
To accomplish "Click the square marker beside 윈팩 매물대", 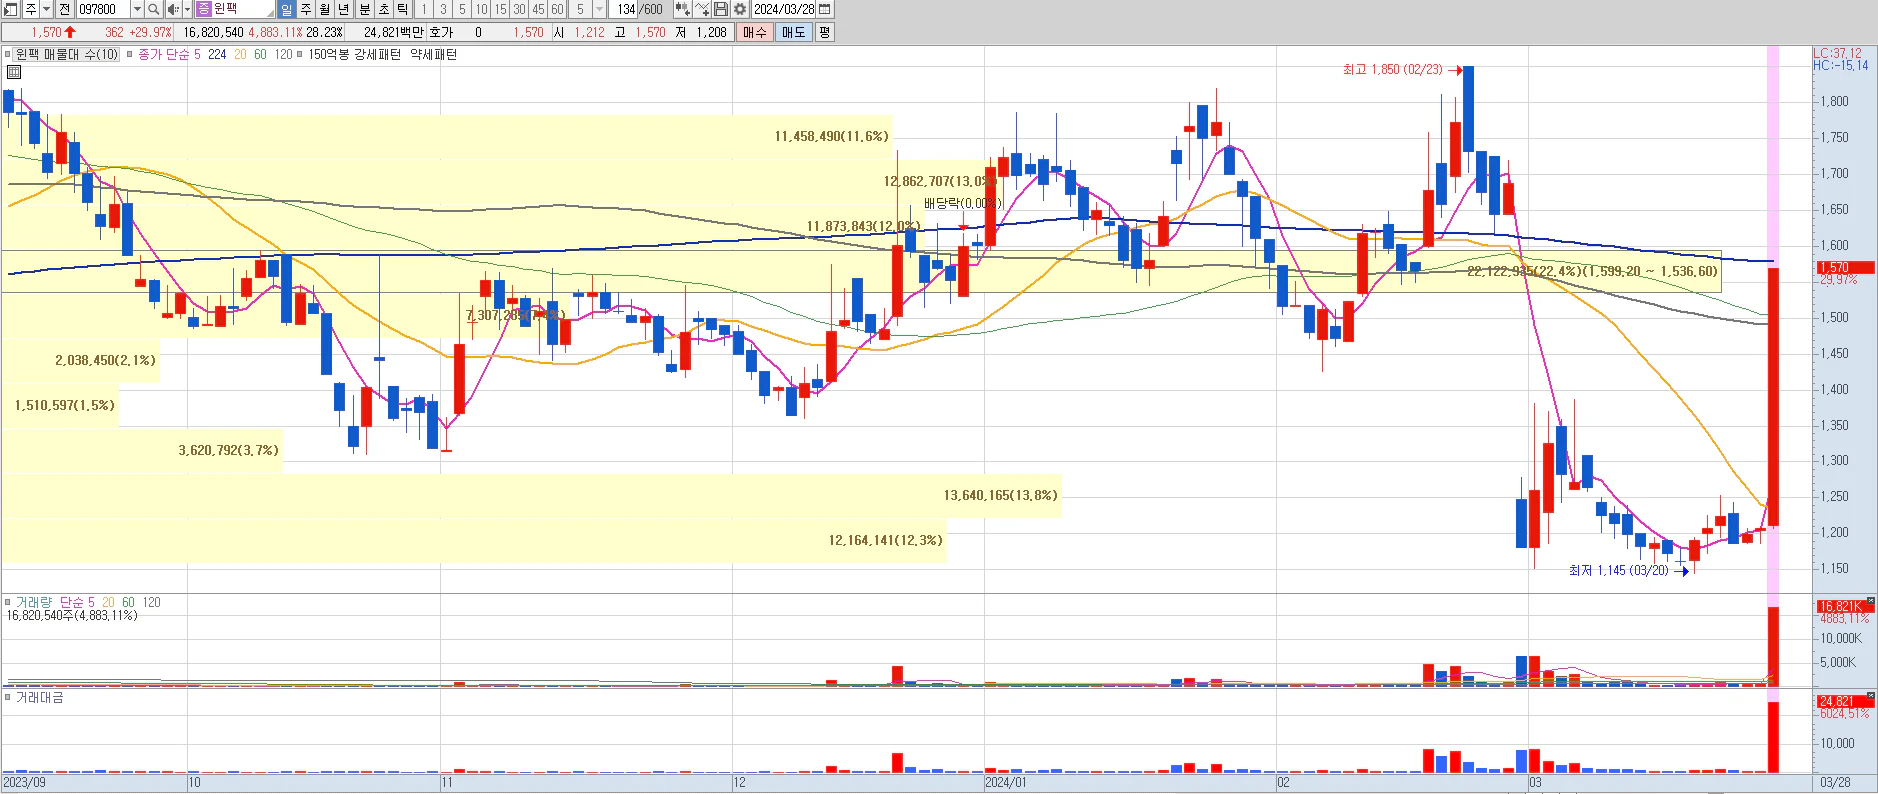I will [x=8, y=55].
